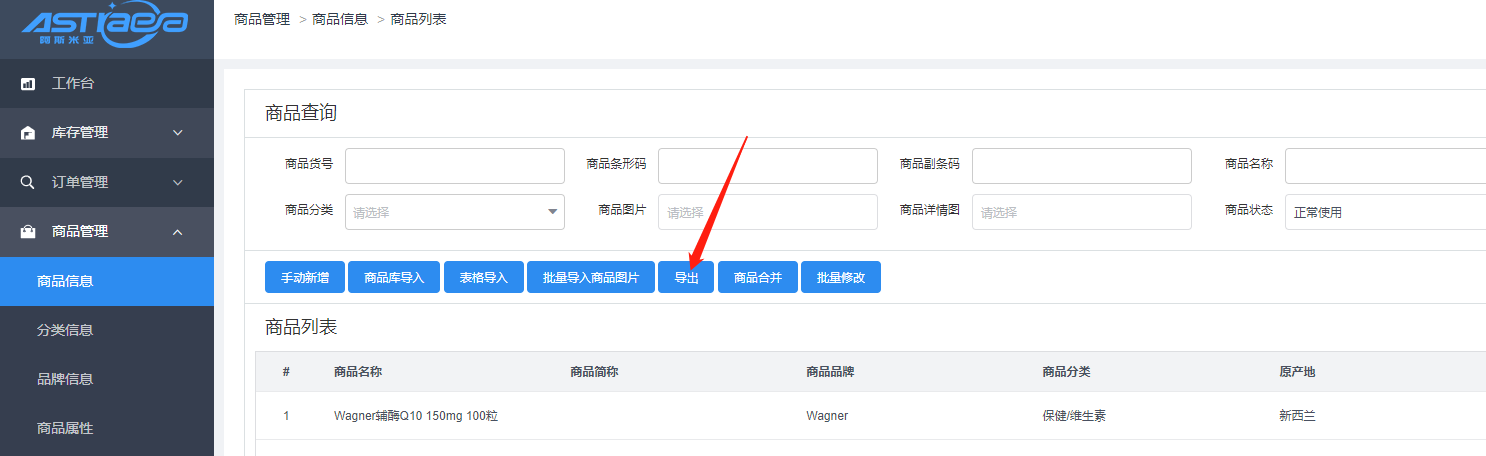Open the 商品状态 dropdown showing 正常使用
1486x456 pixels.
coord(1384,212)
